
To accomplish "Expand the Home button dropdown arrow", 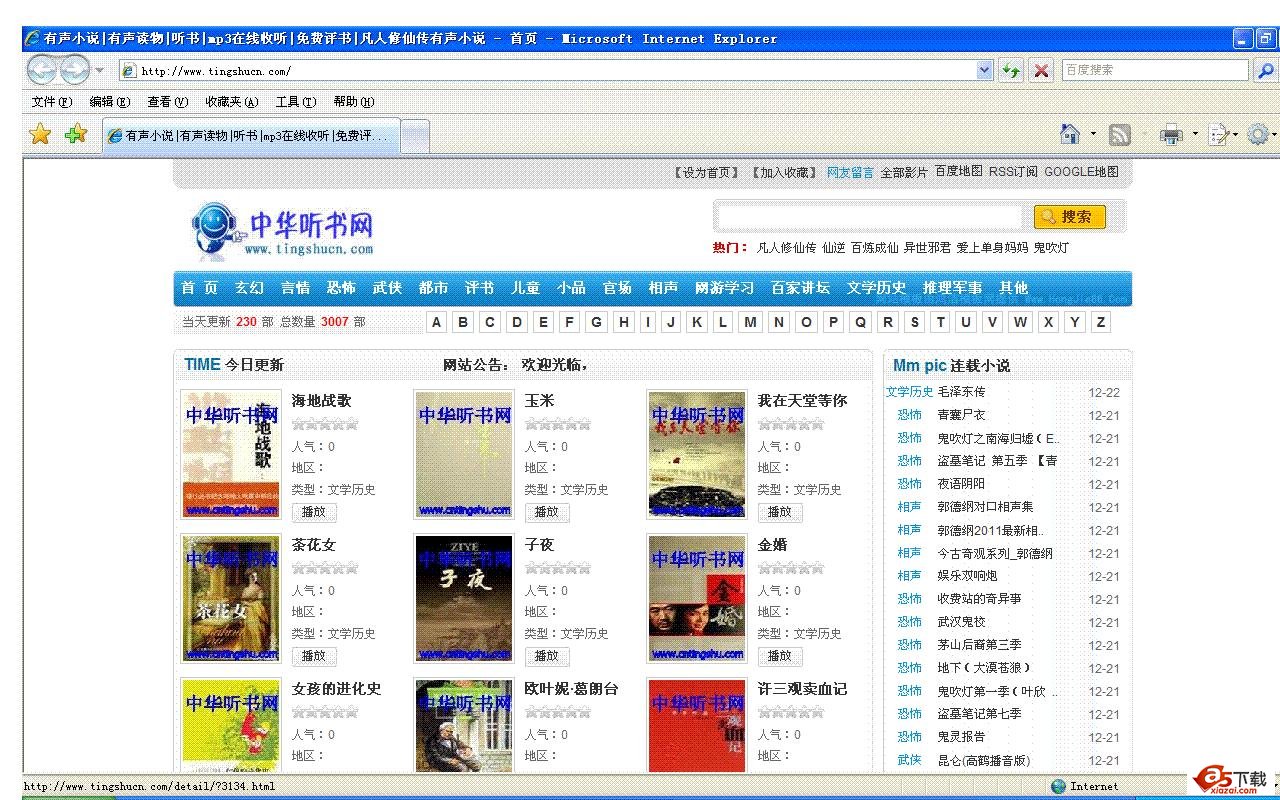I will [x=1093, y=135].
